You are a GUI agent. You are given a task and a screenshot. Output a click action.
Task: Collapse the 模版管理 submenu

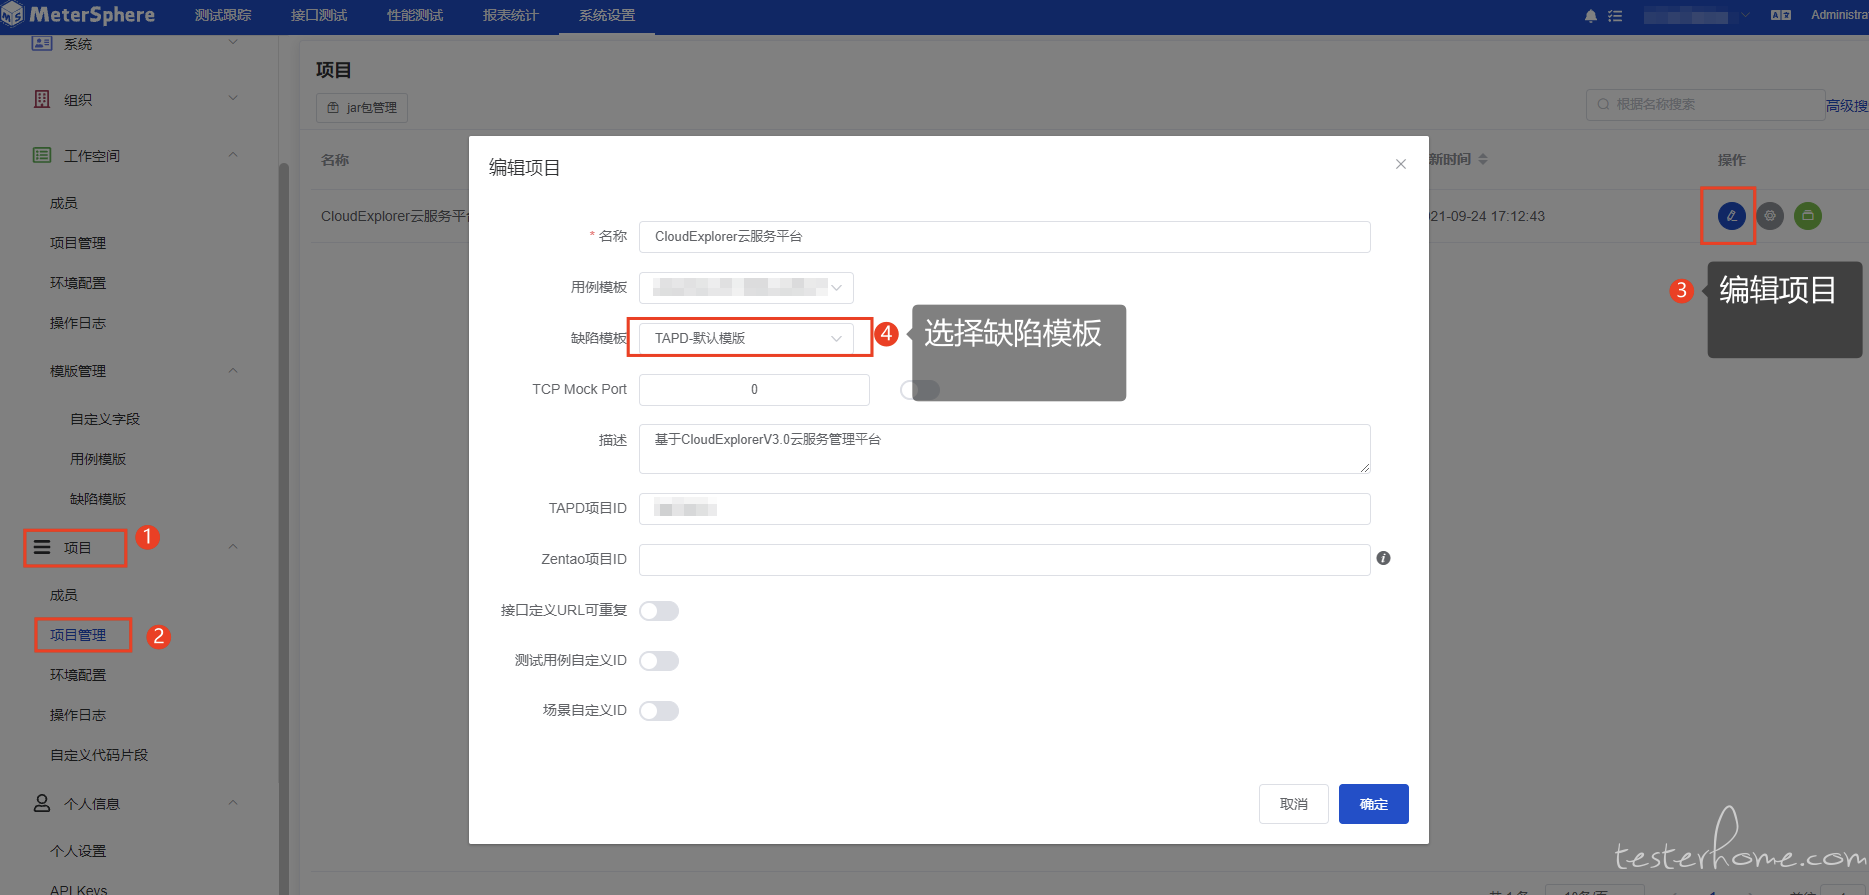point(233,371)
